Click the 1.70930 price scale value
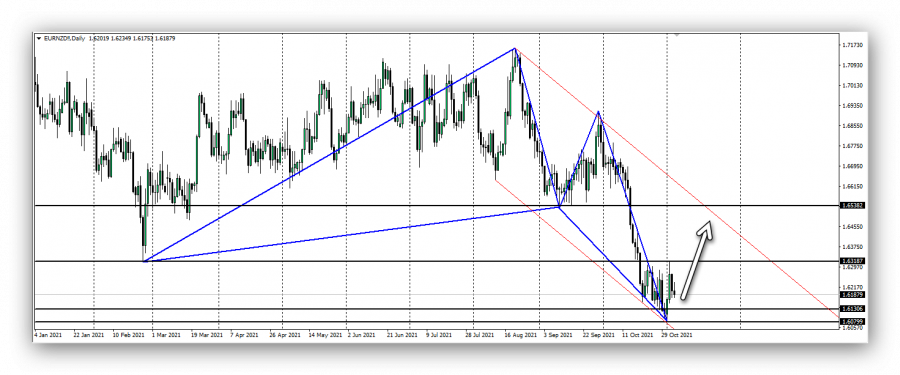The image size is (900, 375). tap(853, 65)
